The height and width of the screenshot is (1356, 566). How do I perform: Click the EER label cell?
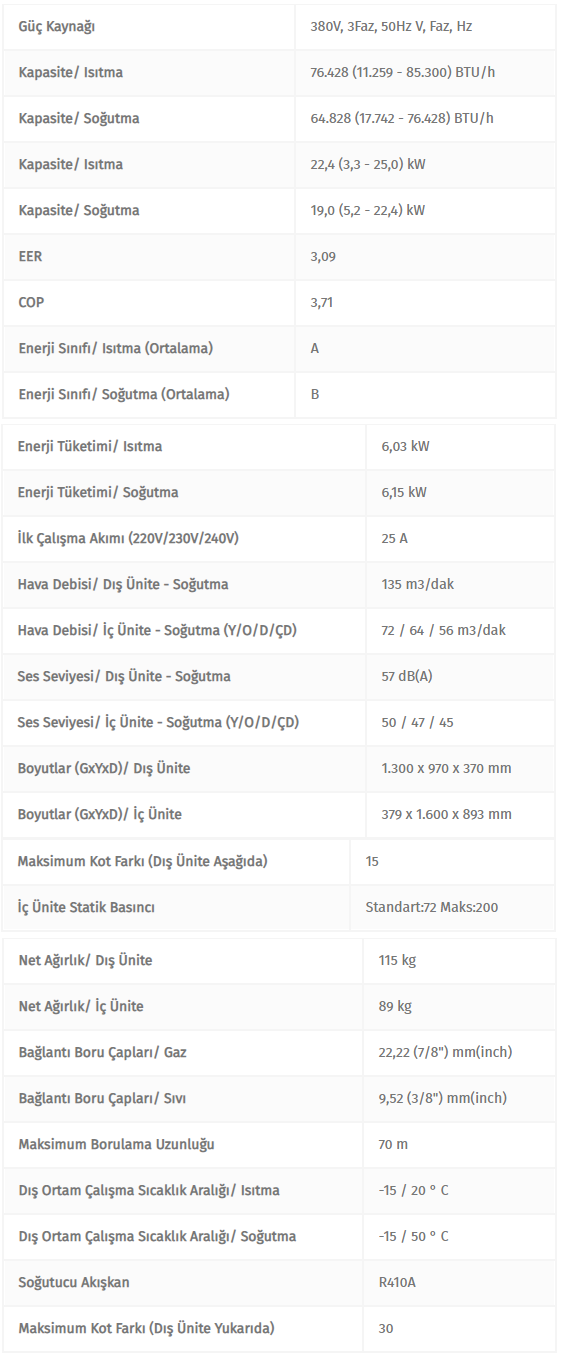pos(30,257)
